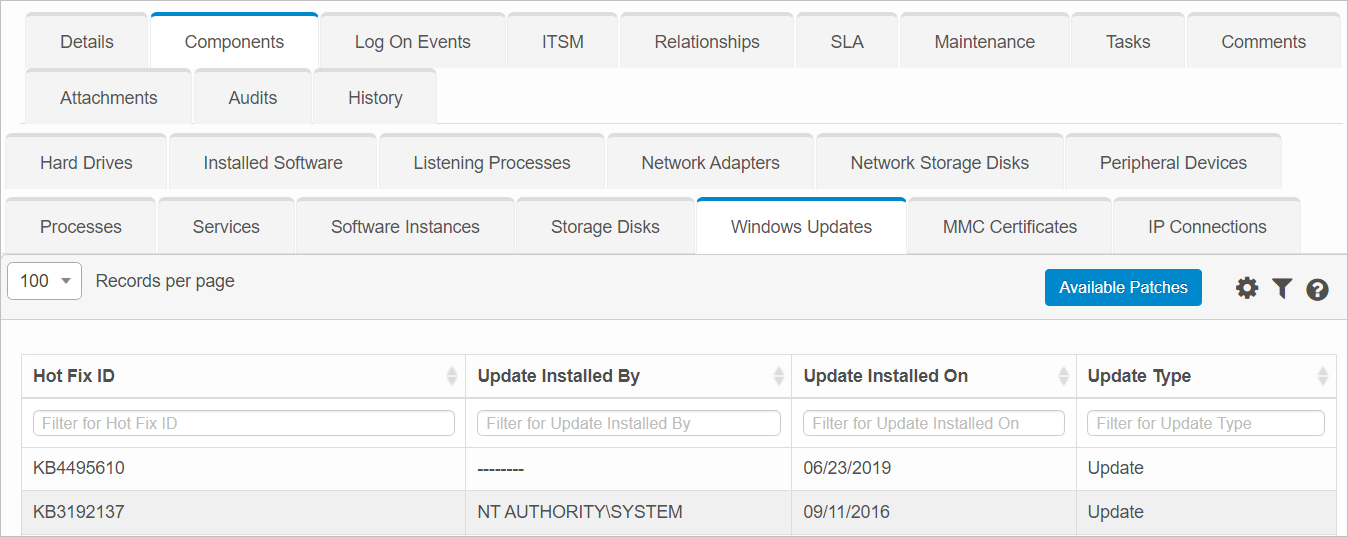
Task: Open the settings gear icon
Action: (x=1246, y=288)
